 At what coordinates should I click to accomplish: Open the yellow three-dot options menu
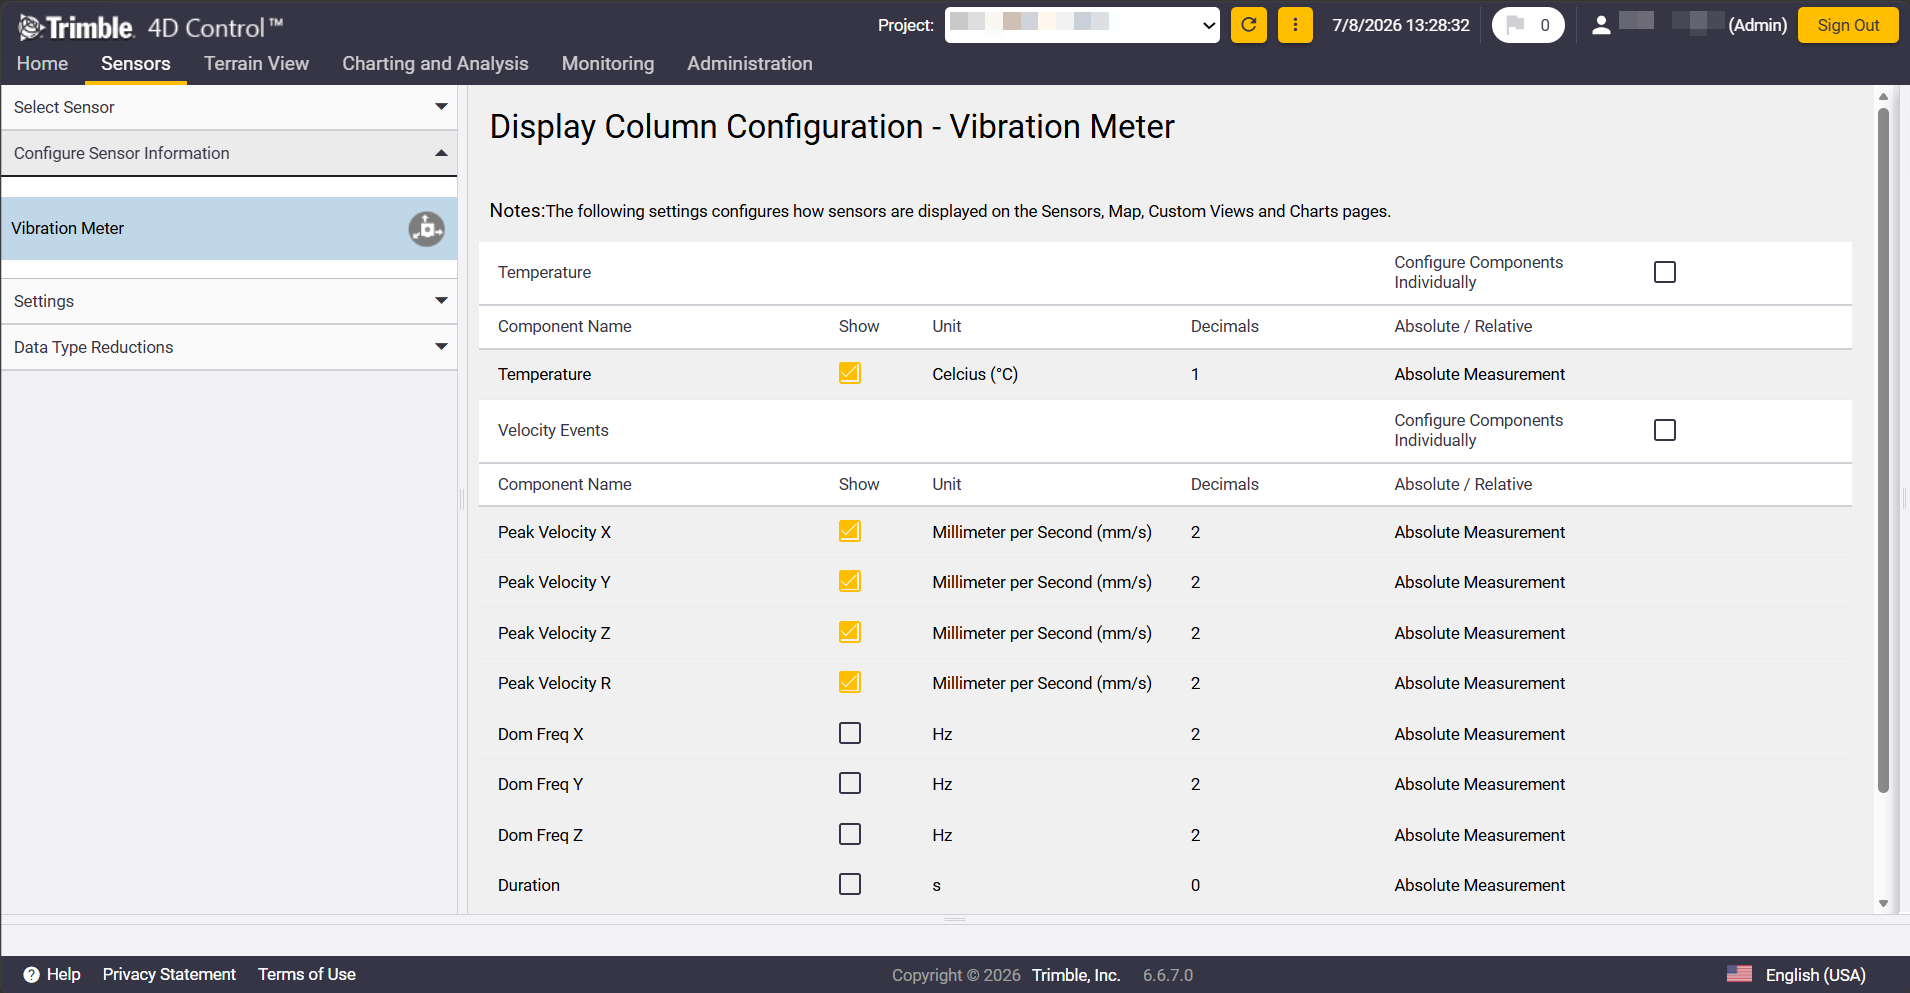(x=1295, y=25)
